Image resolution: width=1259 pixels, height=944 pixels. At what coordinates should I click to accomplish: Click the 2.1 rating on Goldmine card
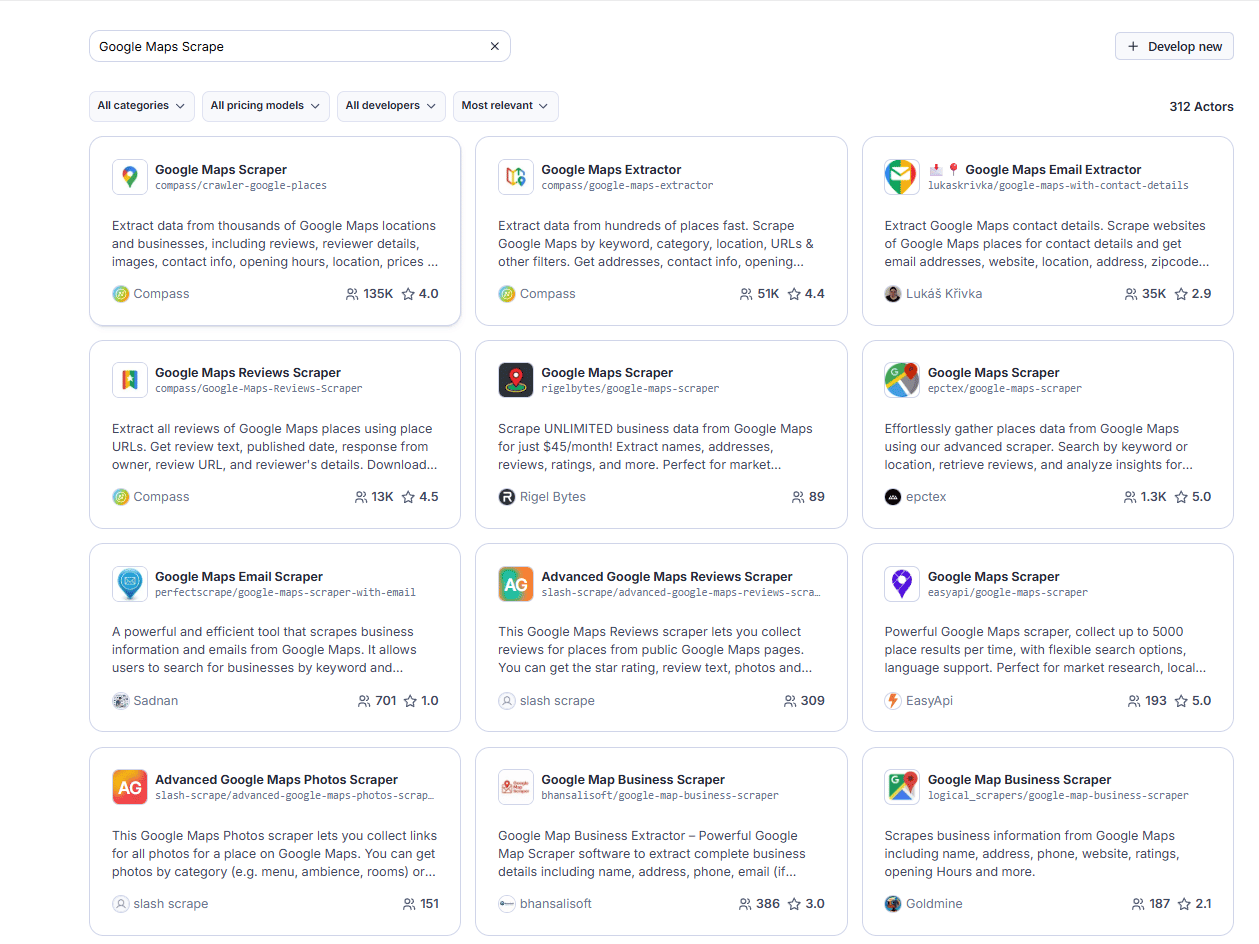[1202, 904]
